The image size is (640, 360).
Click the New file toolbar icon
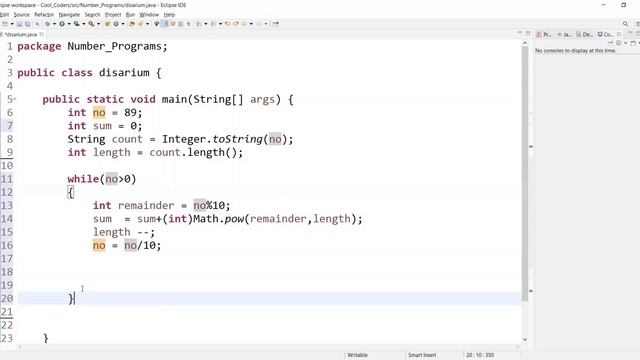pos(4,24)
